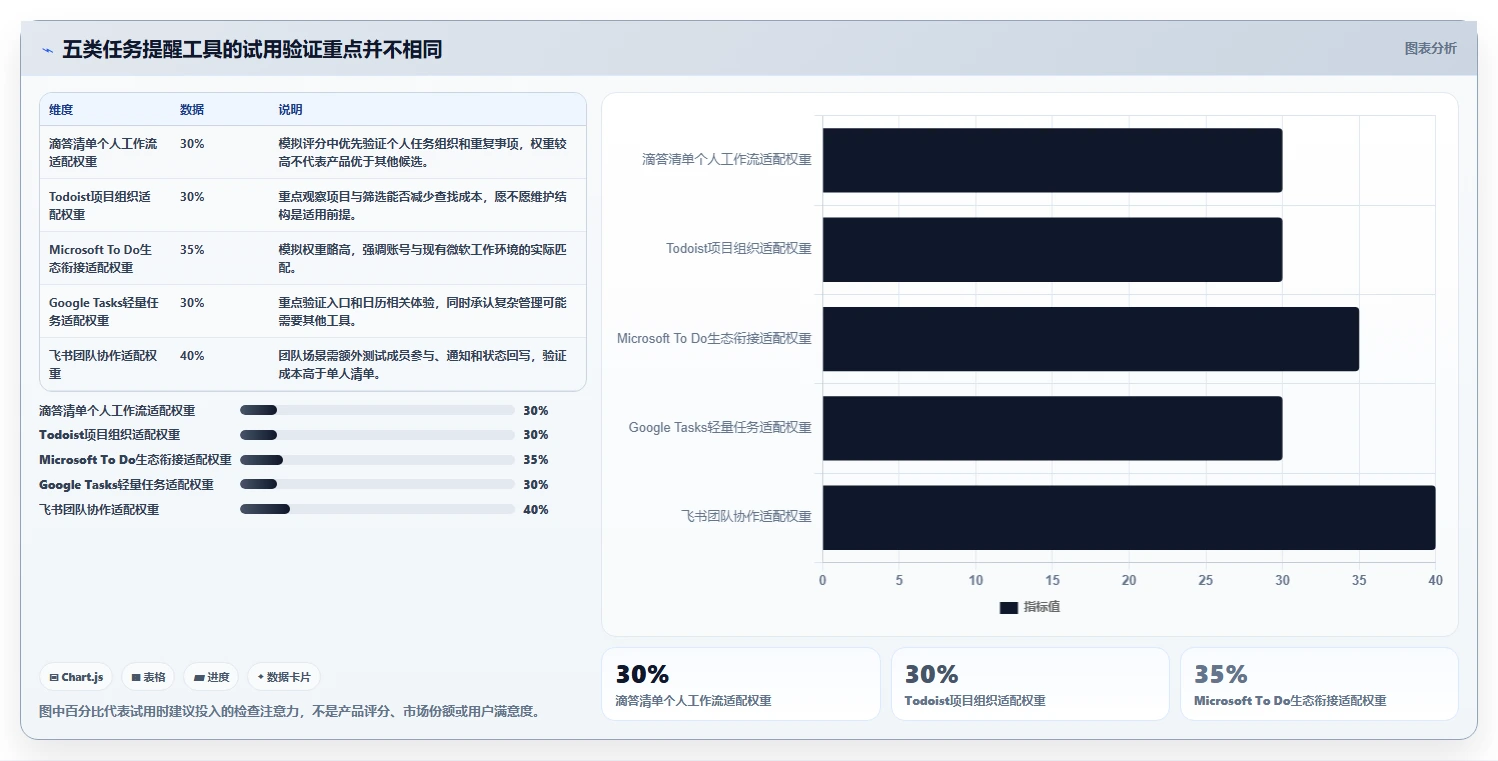Click the 滴答清单个人工作流适配权重 progress bar
Viewport: 1498px width, 761px height.
tap(377, 410)
